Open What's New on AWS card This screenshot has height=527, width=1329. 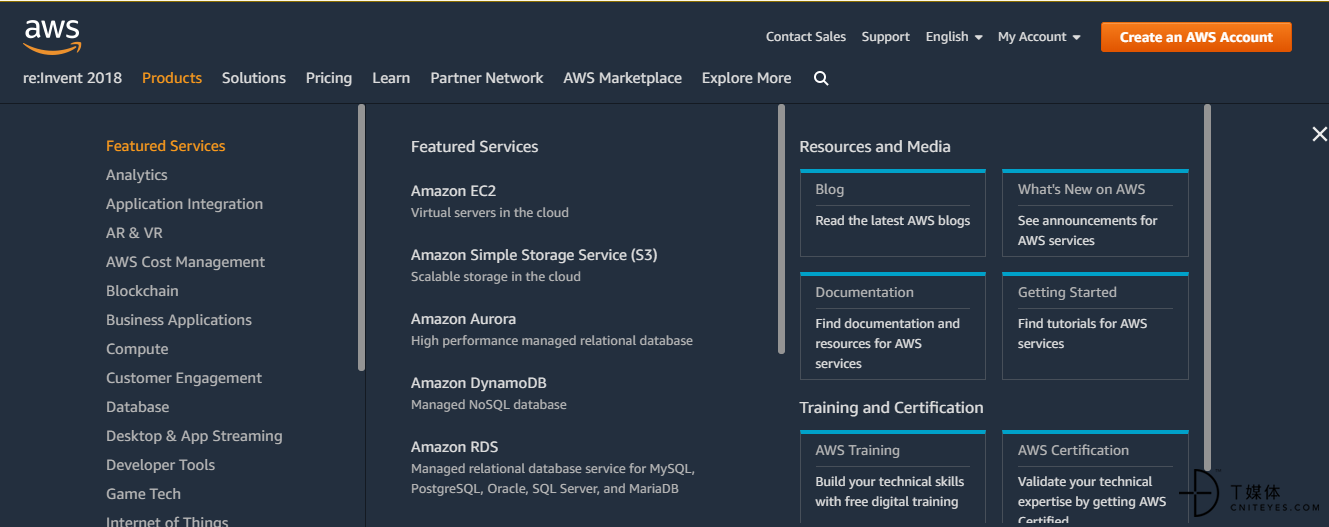pos(1095,213)
